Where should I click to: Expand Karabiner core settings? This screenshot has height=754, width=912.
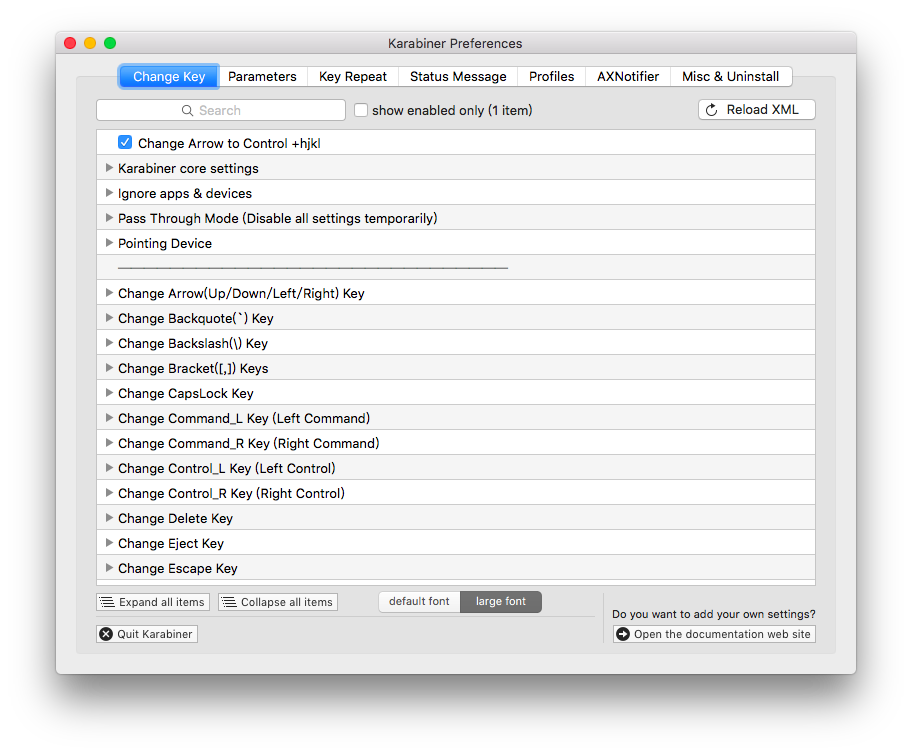coord(109,168)
